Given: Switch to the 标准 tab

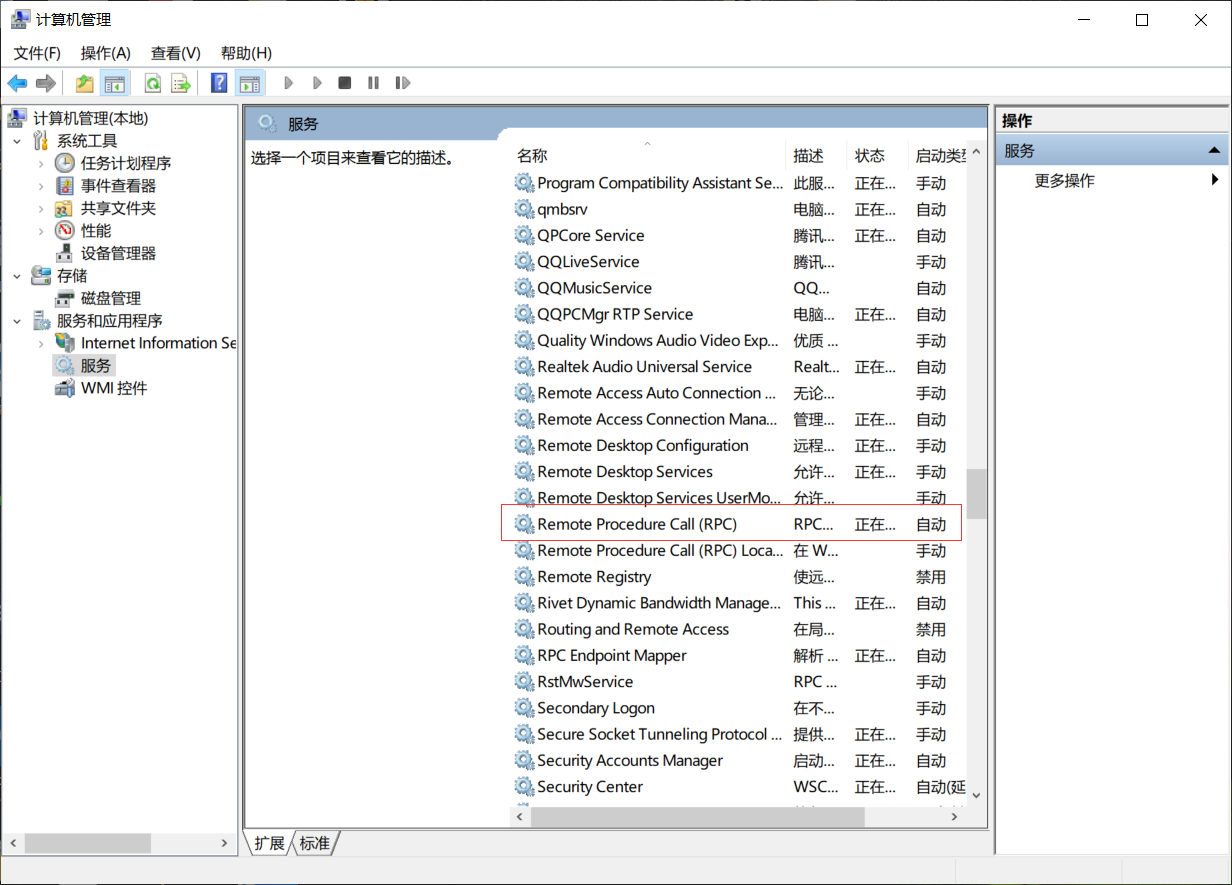Looking at the screenshot, I should 314,843.
